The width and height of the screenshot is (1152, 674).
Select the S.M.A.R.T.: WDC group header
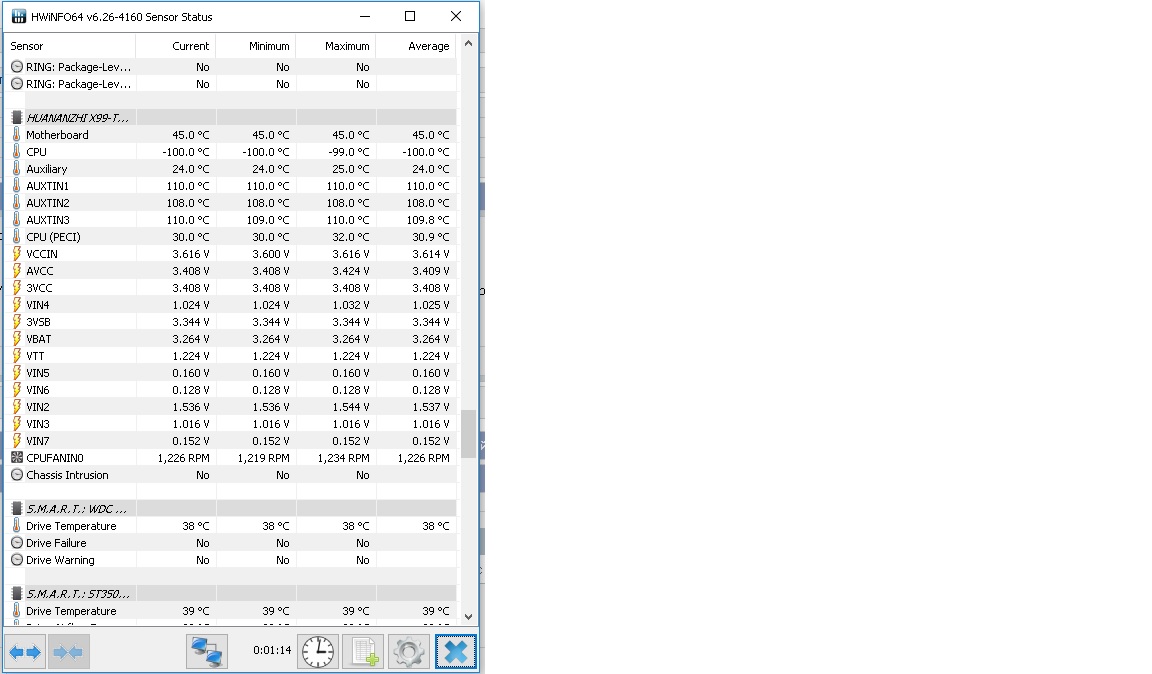(76, 509)
